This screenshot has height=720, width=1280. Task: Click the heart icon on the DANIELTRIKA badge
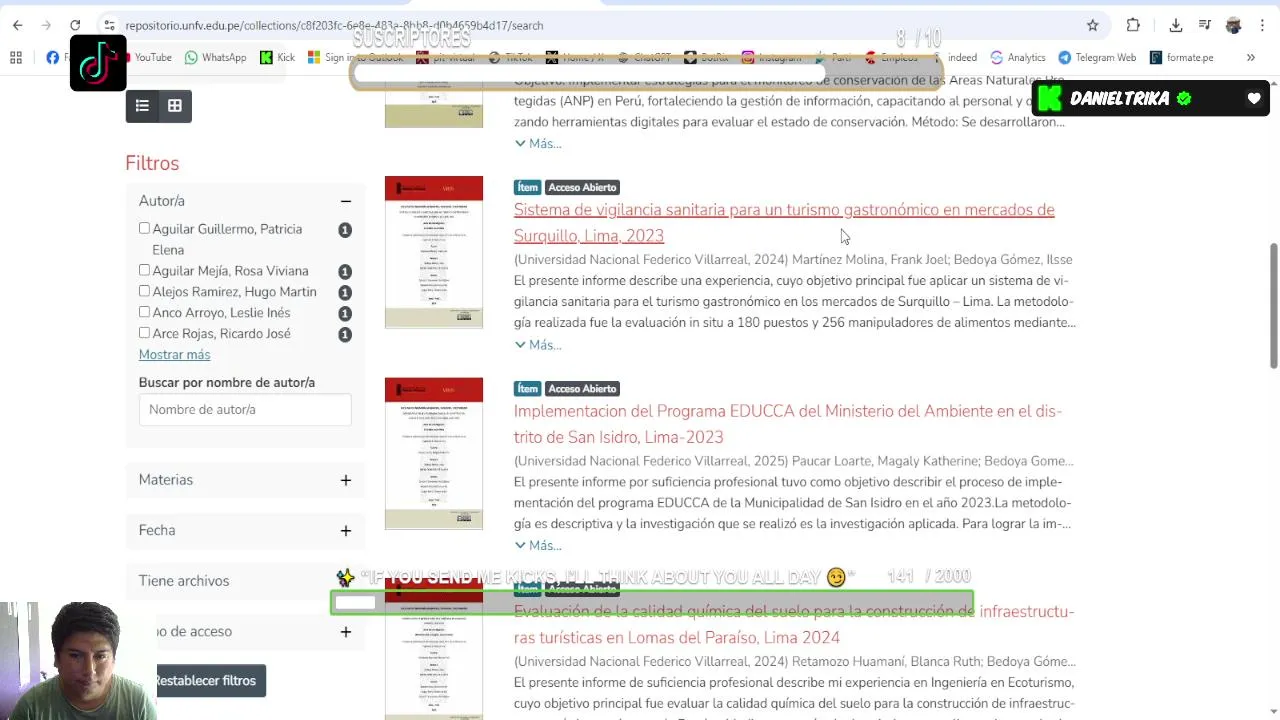point(1254,98)
